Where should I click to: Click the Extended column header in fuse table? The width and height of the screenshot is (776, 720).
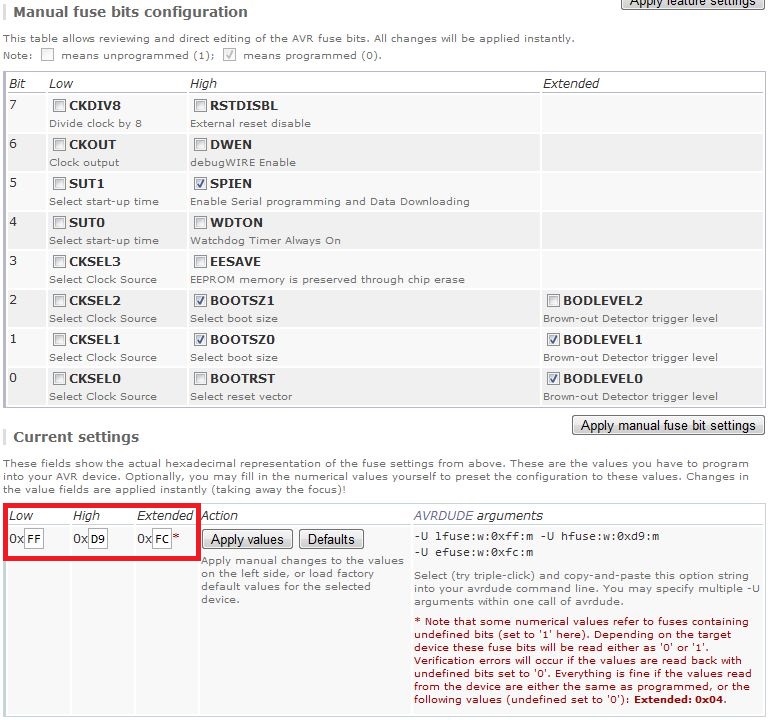click(571, 84)
